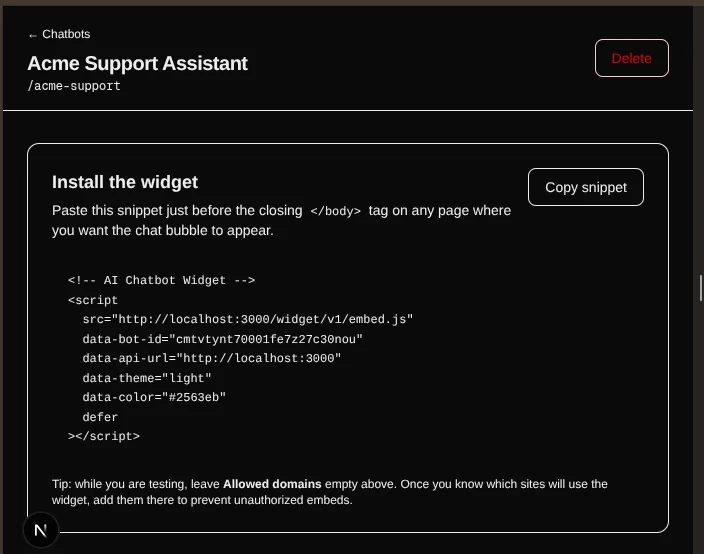Click the data-theme="light" line
The height and width of the screenshot is (554, 704).
[x=147, y=378]
